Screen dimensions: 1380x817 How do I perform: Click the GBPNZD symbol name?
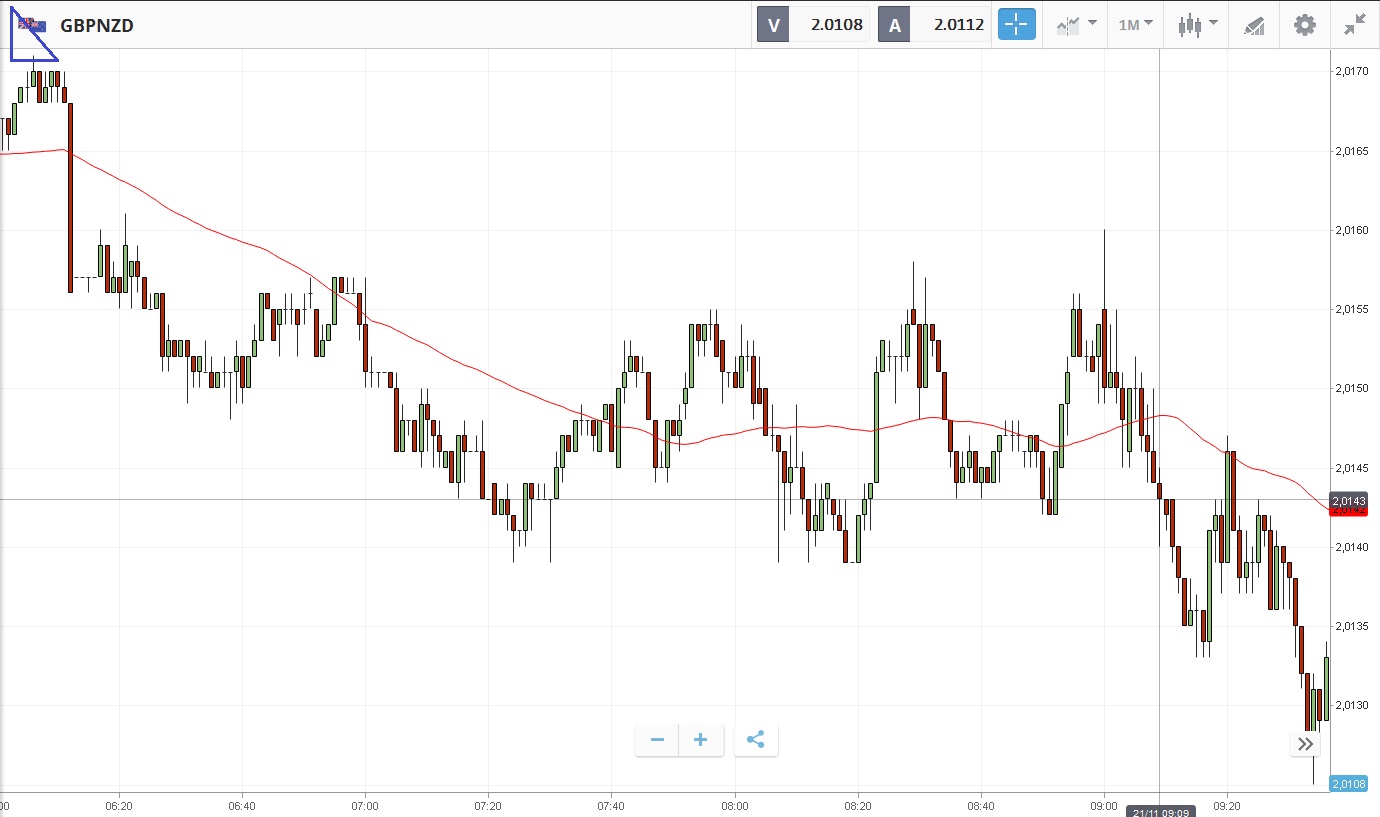97,26
